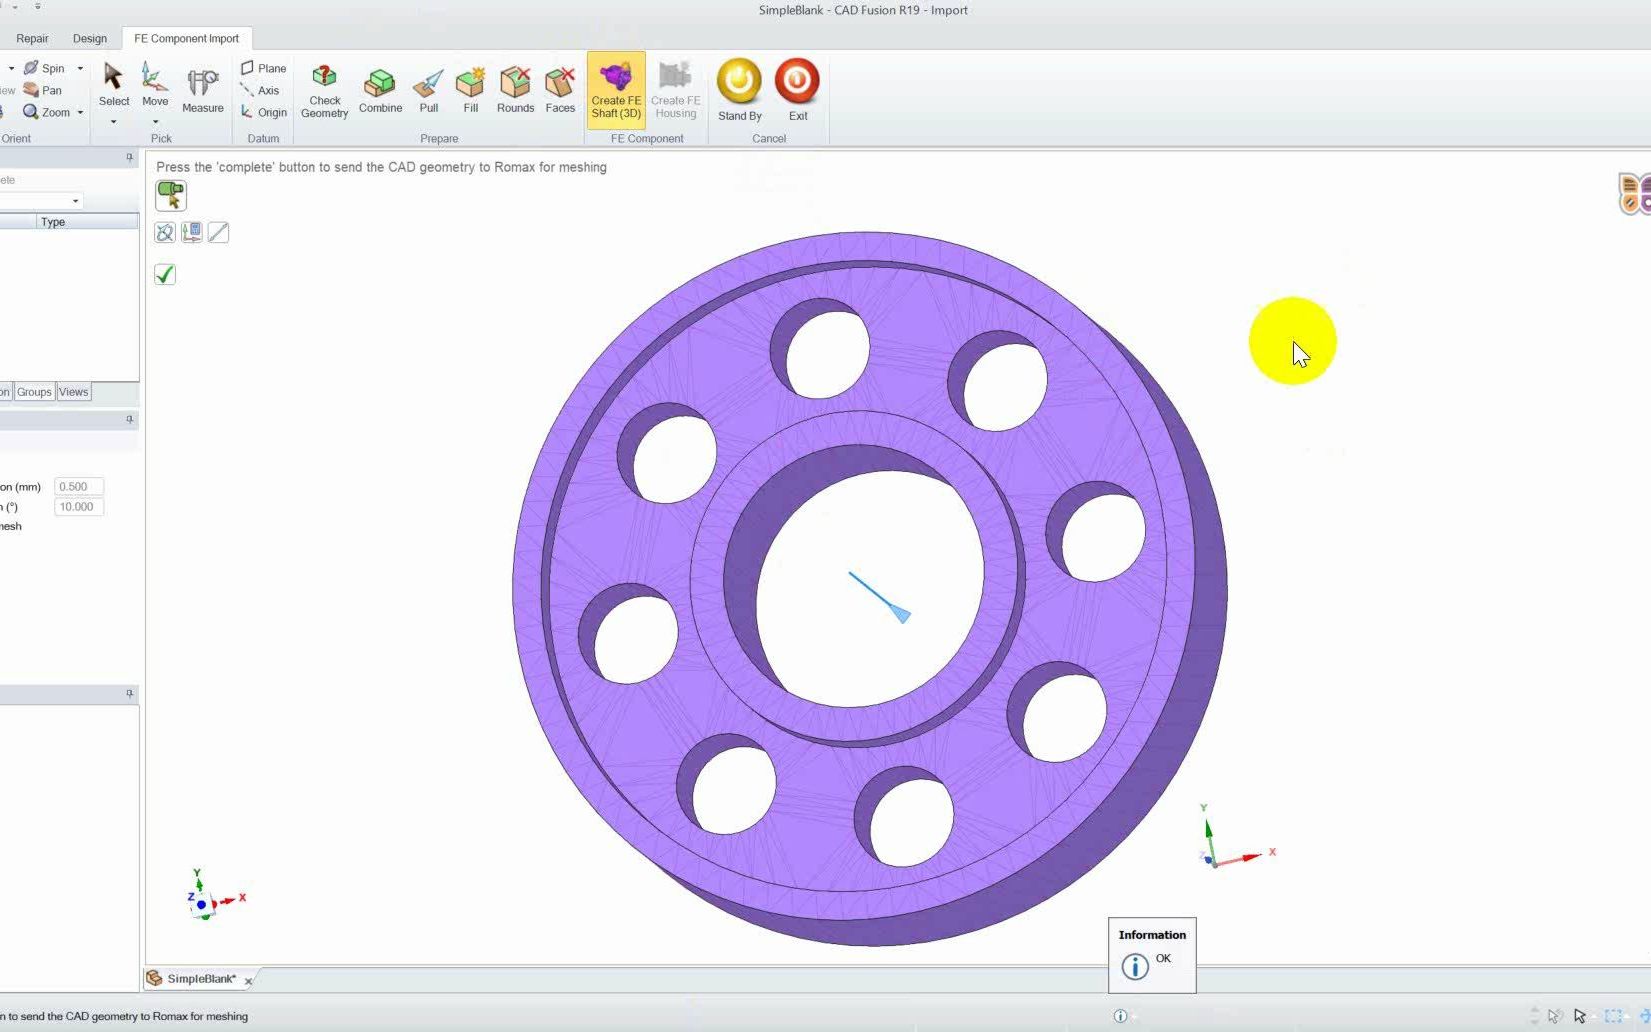Select the Combine tool
This screenshot has height=1032, width=1651.
tap(380, 91)
